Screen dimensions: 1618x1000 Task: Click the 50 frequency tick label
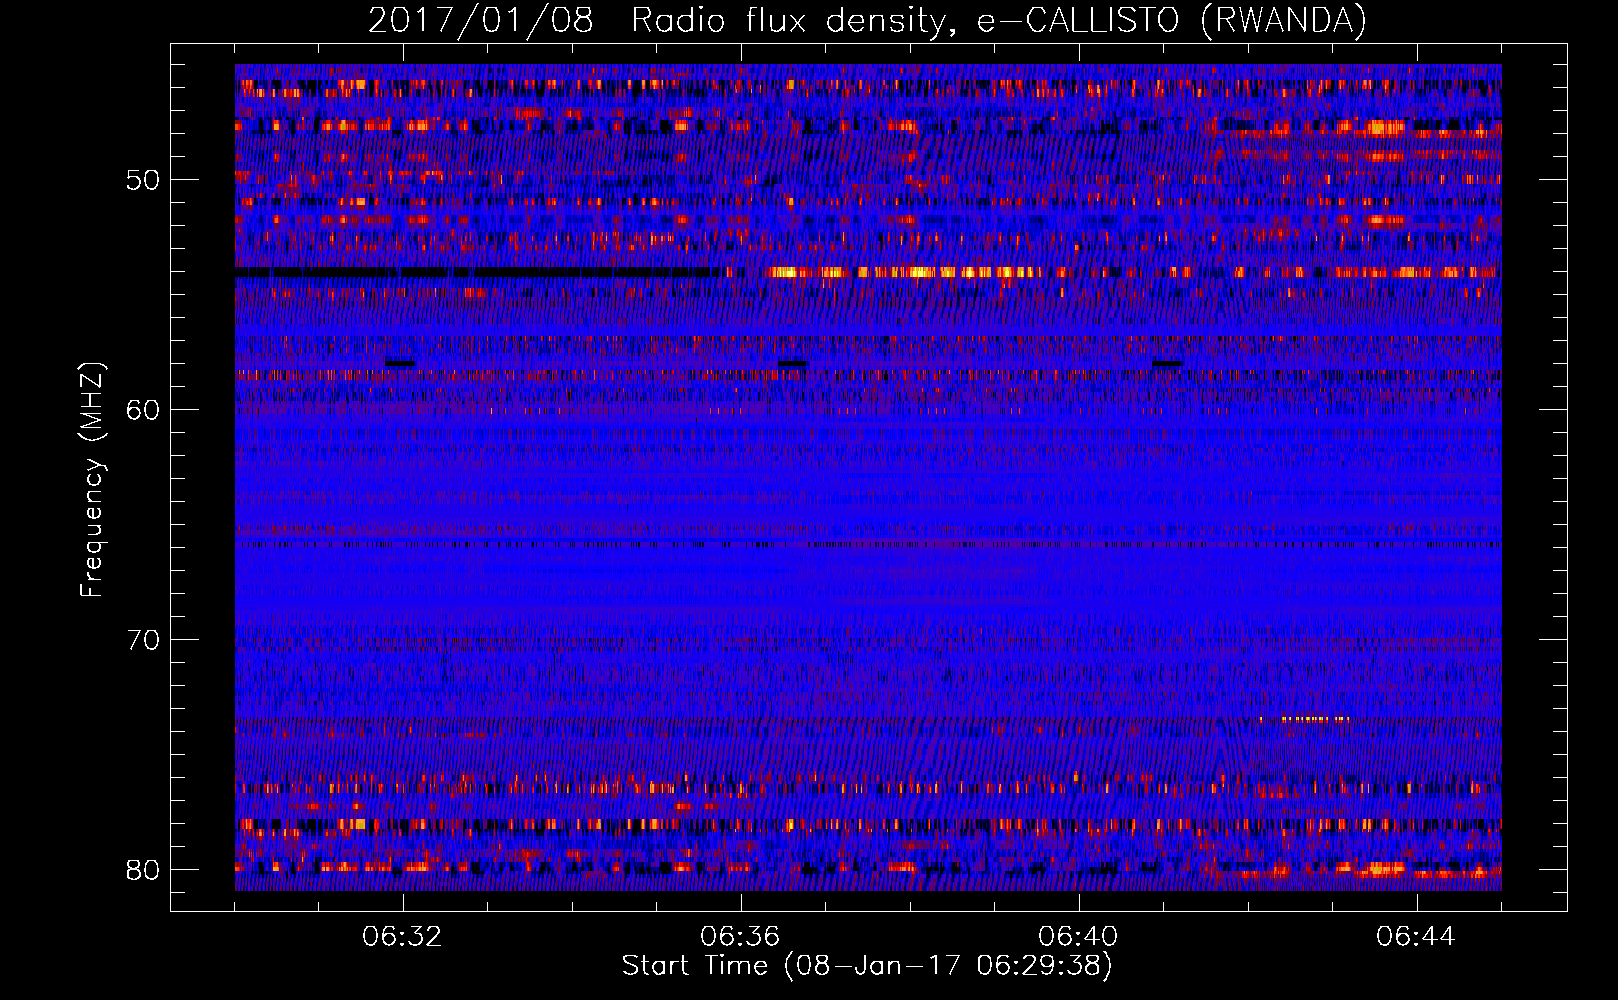pyautogui.click(x=143, y=181)
